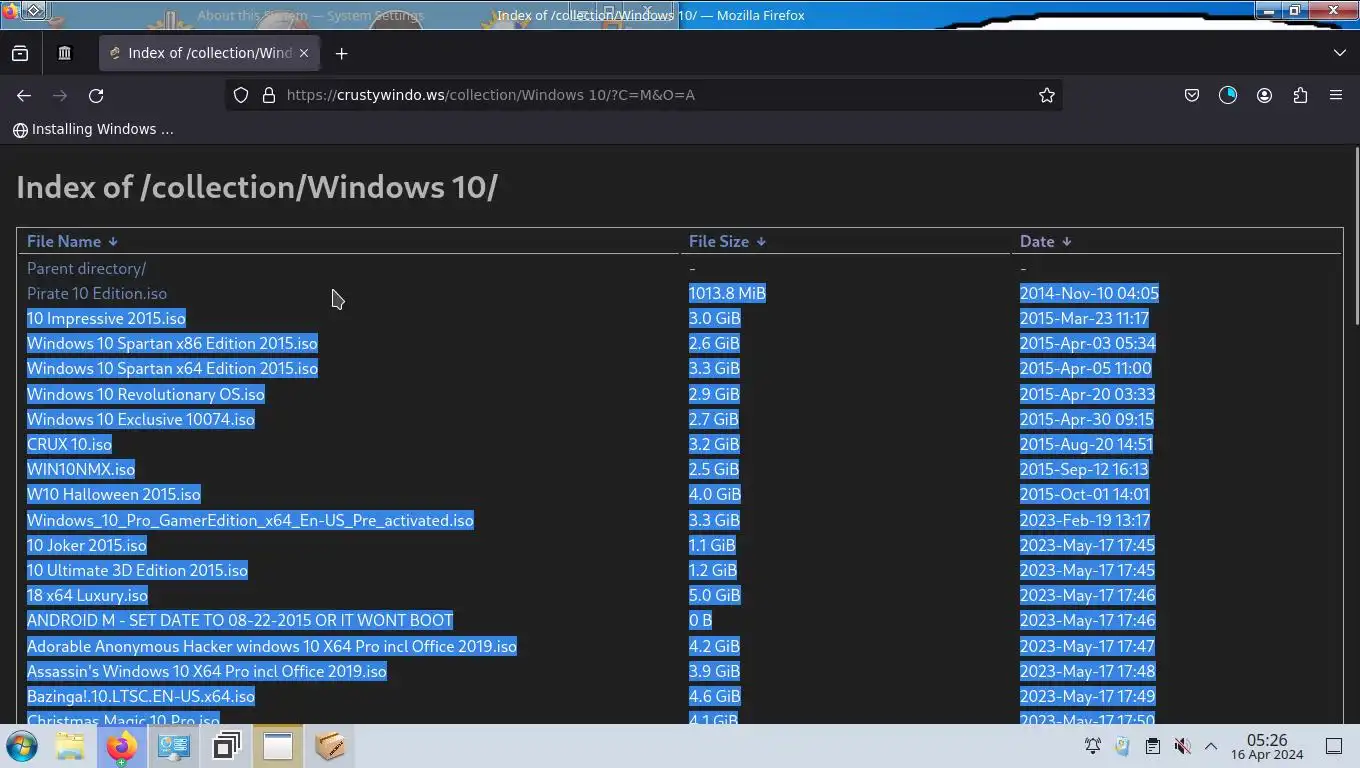Bookmark this page with star icon
The height and width of the screenshot is (768, 1360).
pyautogui.click(x=1047, y=95)
